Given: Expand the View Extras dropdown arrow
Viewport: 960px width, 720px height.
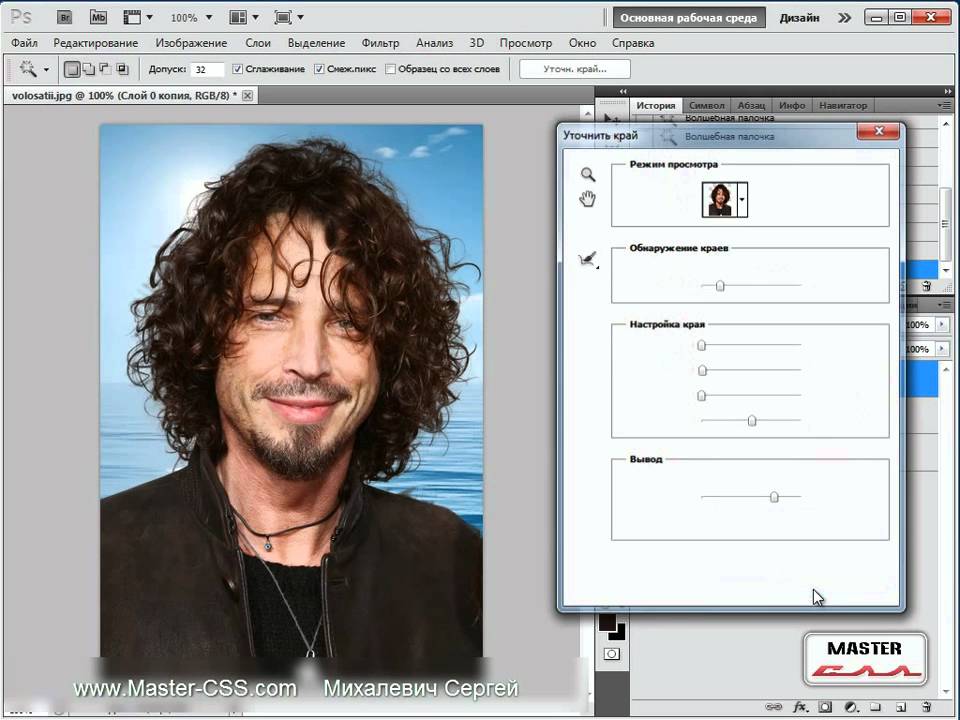Looking at the screenshot, I should point(149,18).
